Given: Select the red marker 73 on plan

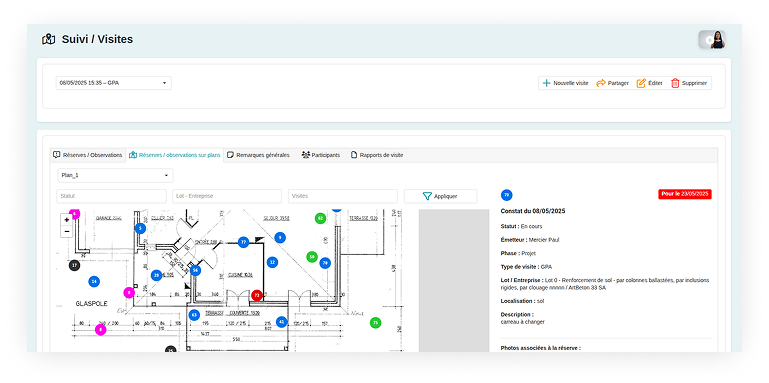Looking at the screenshot, I should 257,295.
